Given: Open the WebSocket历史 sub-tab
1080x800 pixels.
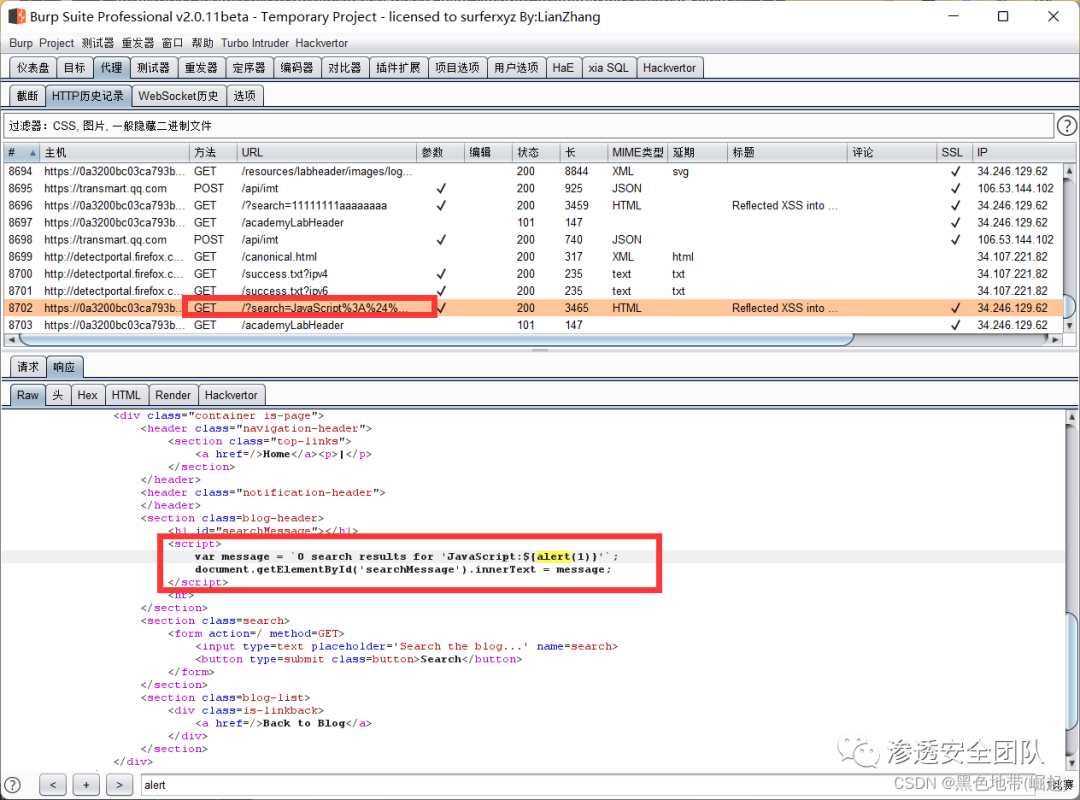Looking at the screenshot, I should coord(178,96).
